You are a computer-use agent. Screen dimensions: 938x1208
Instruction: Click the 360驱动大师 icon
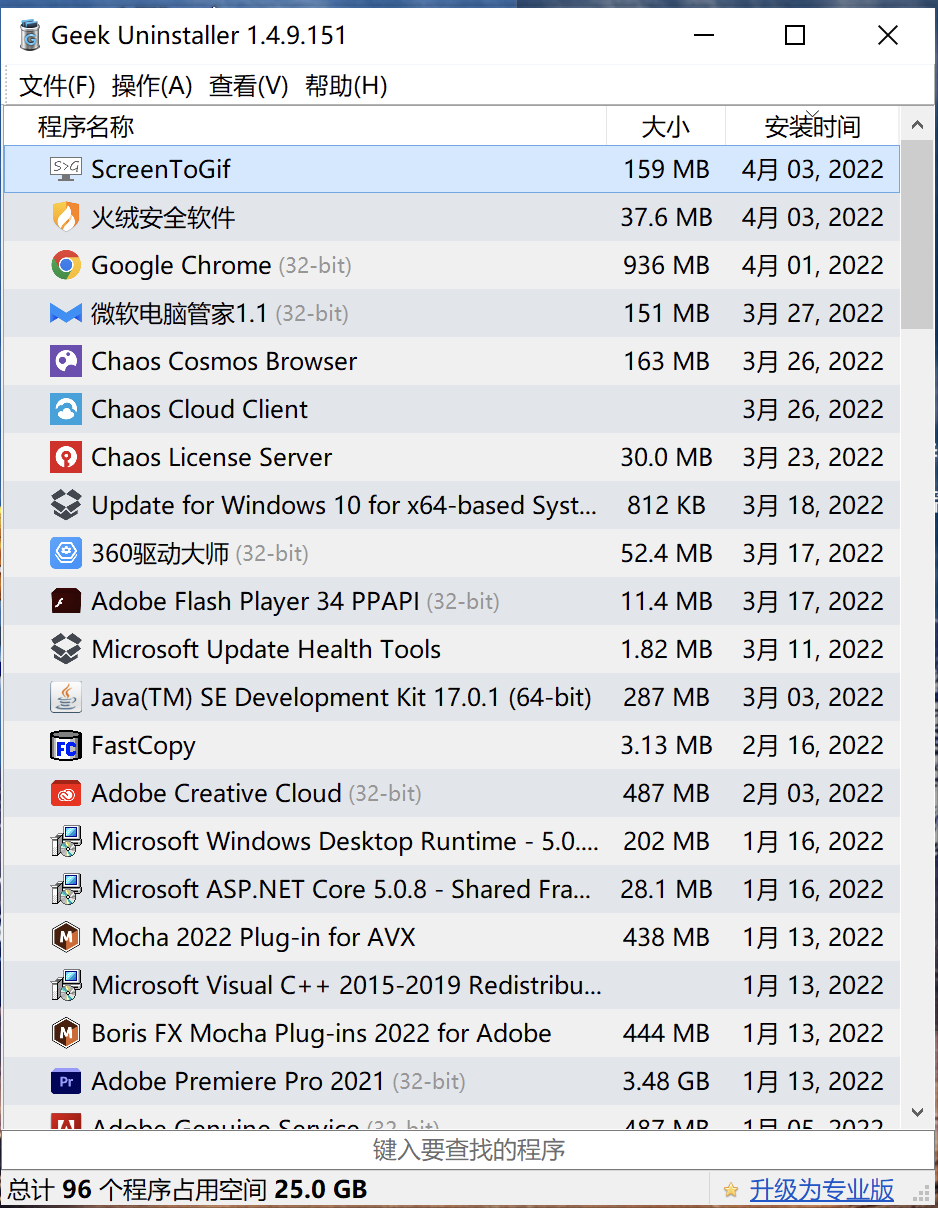pyautogui.click(x=66, y=553)
